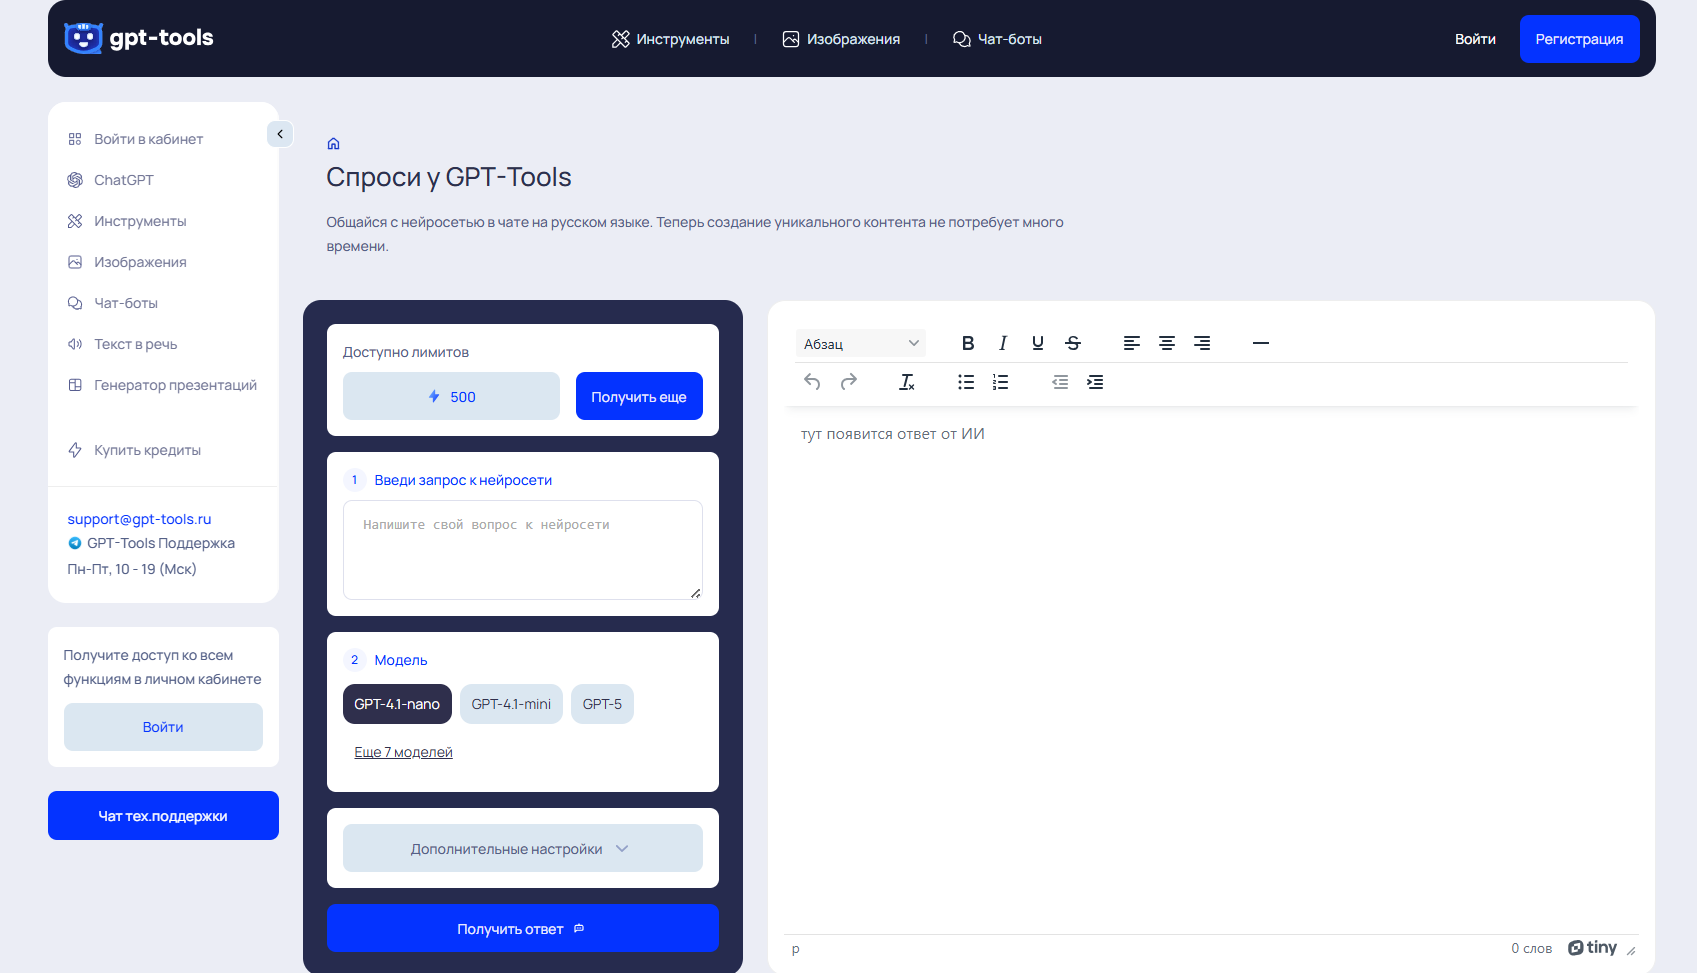Viewport: 1697px width, 973px height.
Task: Click the underline icon
Action: 1037,342
